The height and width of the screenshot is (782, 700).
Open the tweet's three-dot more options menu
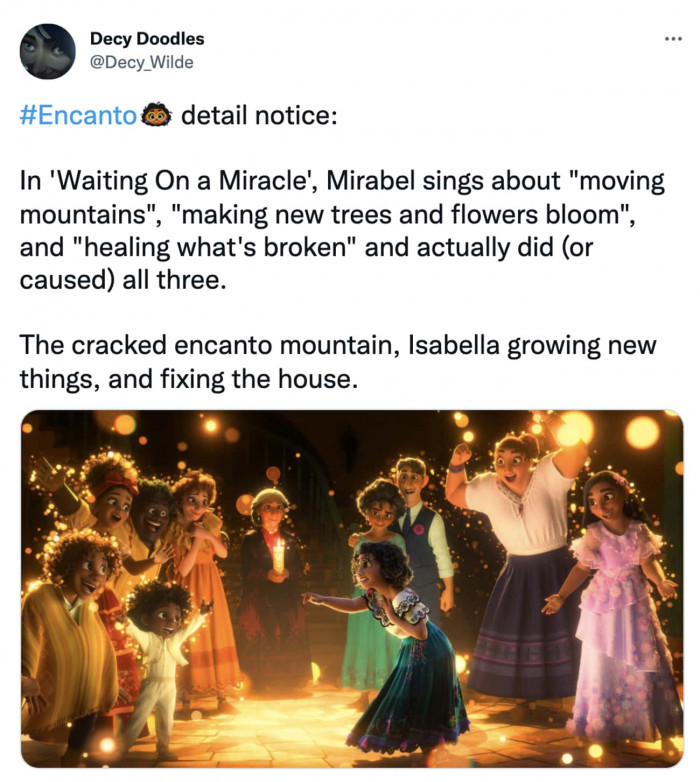tap(669, 39)
